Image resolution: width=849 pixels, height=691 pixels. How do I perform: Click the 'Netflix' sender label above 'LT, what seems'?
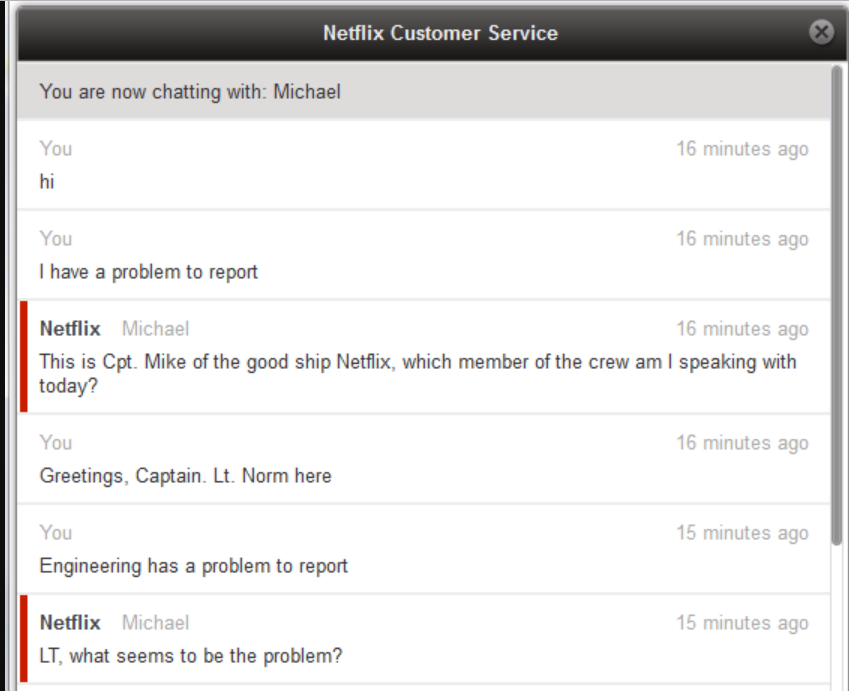(70, 623)
